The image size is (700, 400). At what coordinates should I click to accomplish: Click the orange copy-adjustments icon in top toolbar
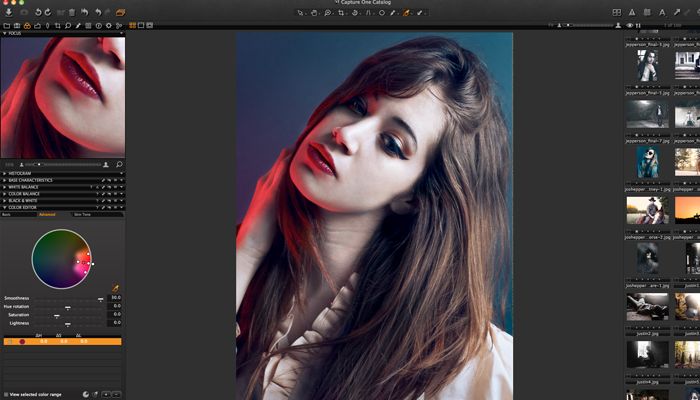(120, 12)
